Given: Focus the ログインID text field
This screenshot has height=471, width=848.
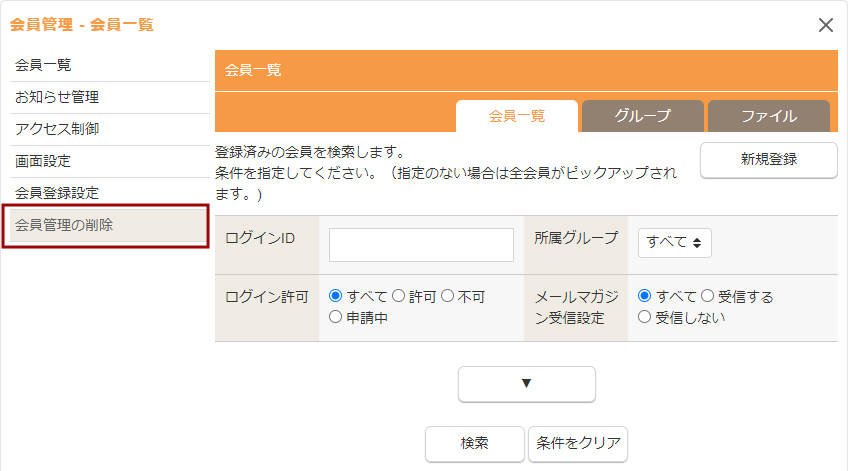Looking at the screenshot, I should pyautogui.click(x=421, y=244).
